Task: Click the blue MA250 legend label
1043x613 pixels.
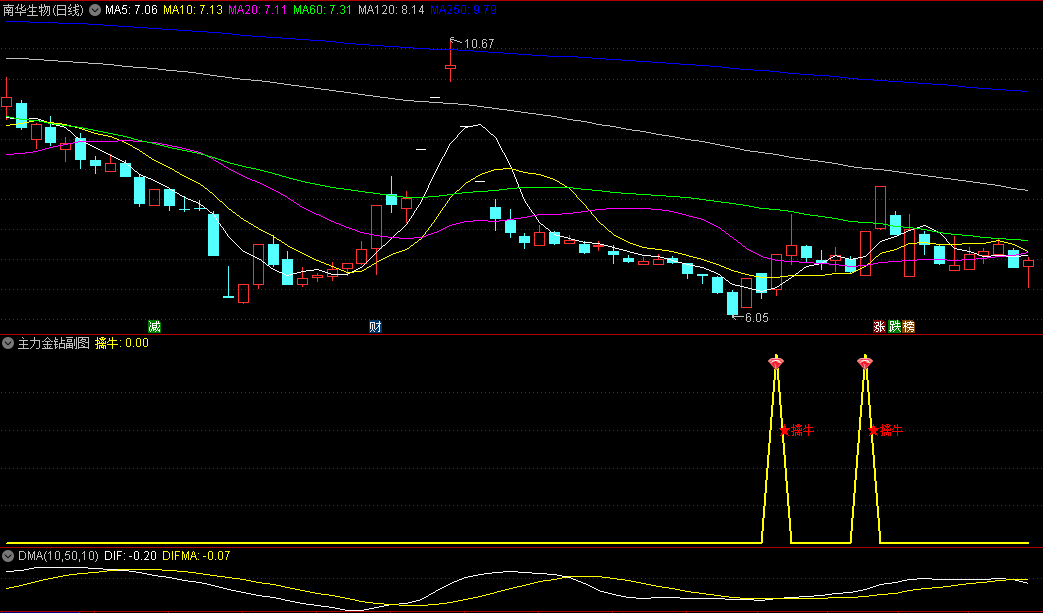Action: pyautogui.click(x=463, y=10)
